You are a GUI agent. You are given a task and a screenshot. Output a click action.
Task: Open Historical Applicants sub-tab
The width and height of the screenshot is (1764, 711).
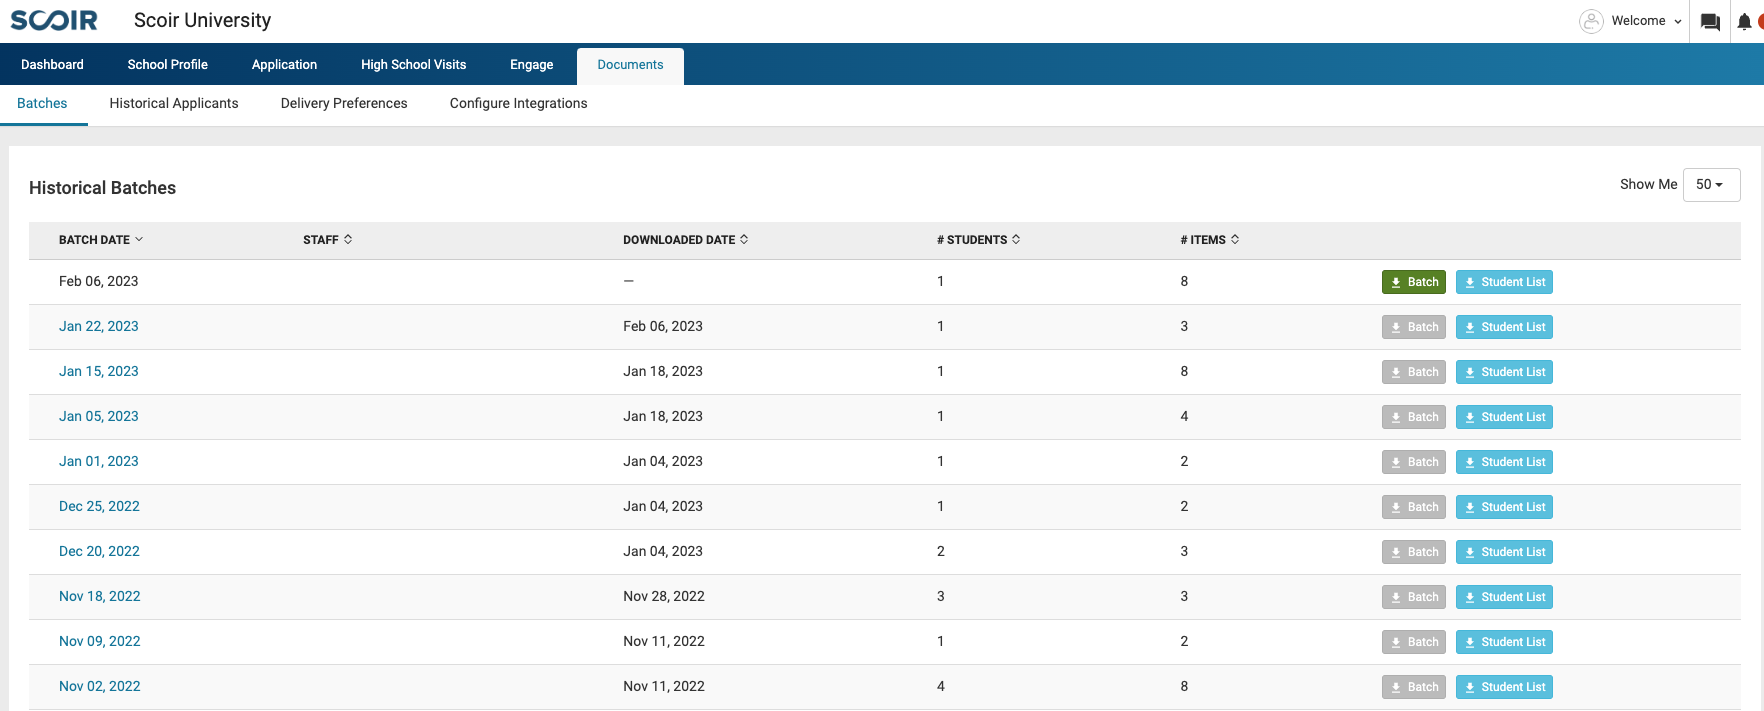pos(174,104)
